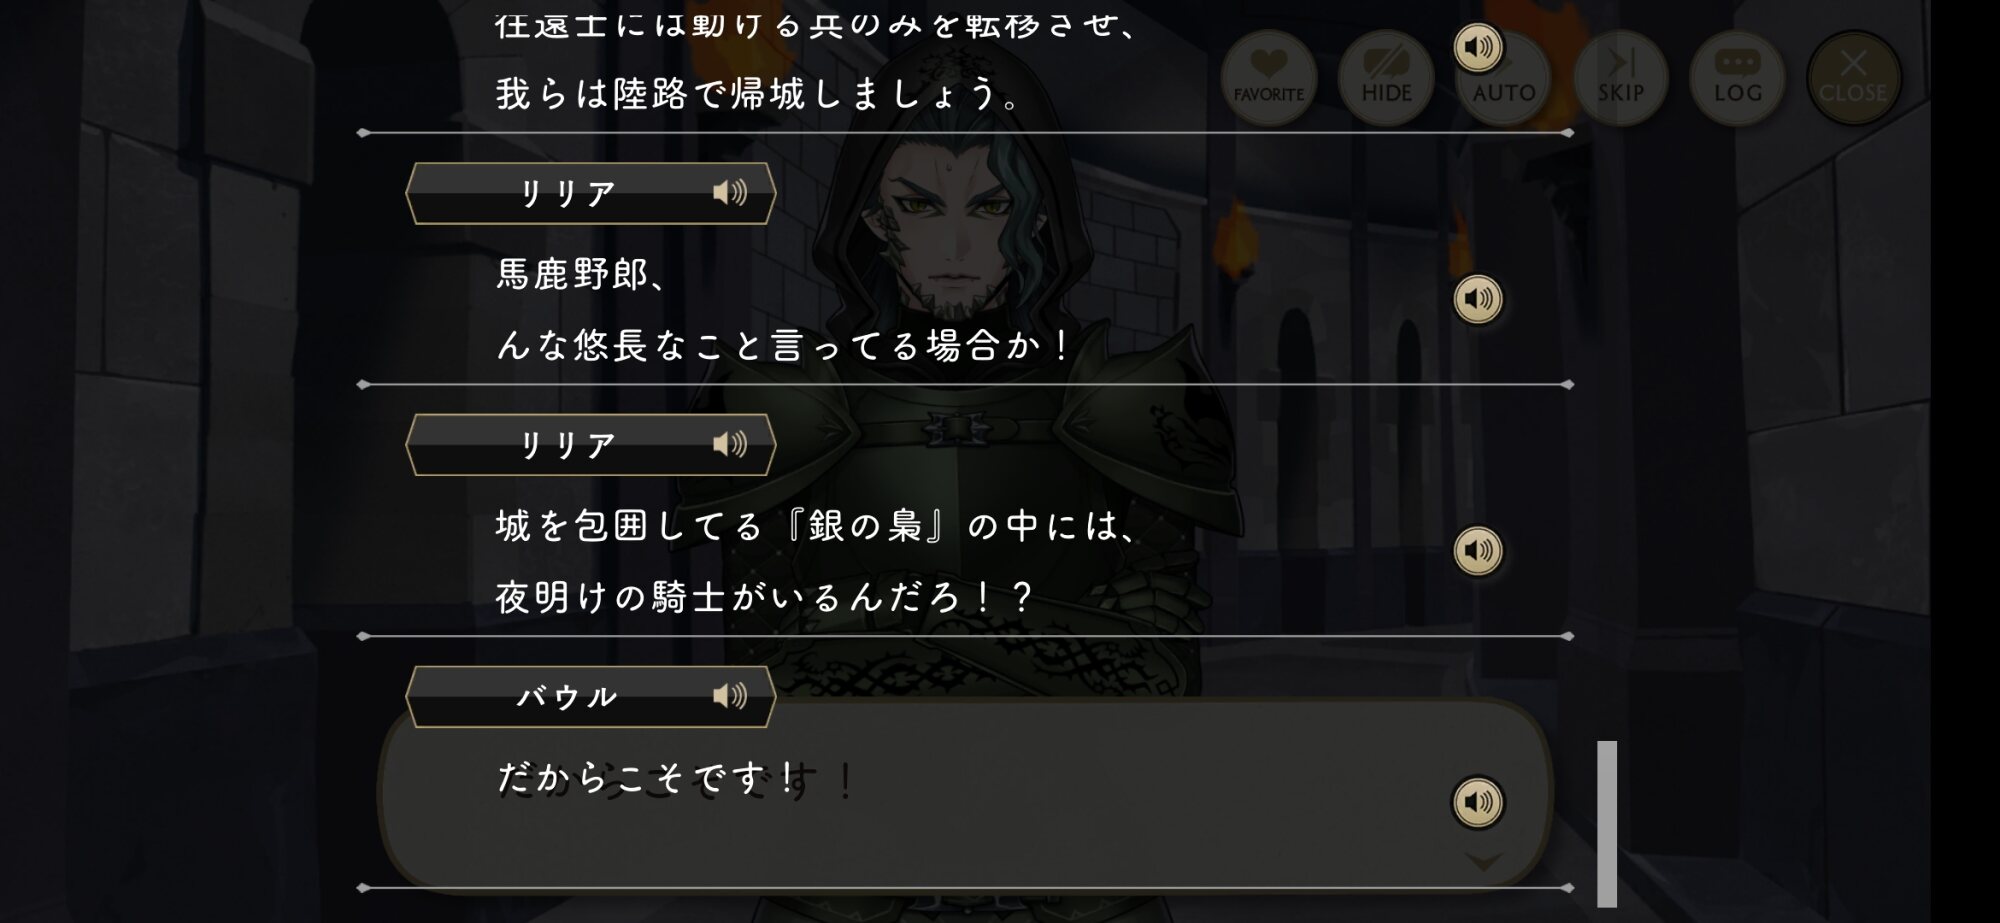
Task: Click the 夜明けの騎士がいるんだろ dialogue text
Action: [x=764, y=598]
